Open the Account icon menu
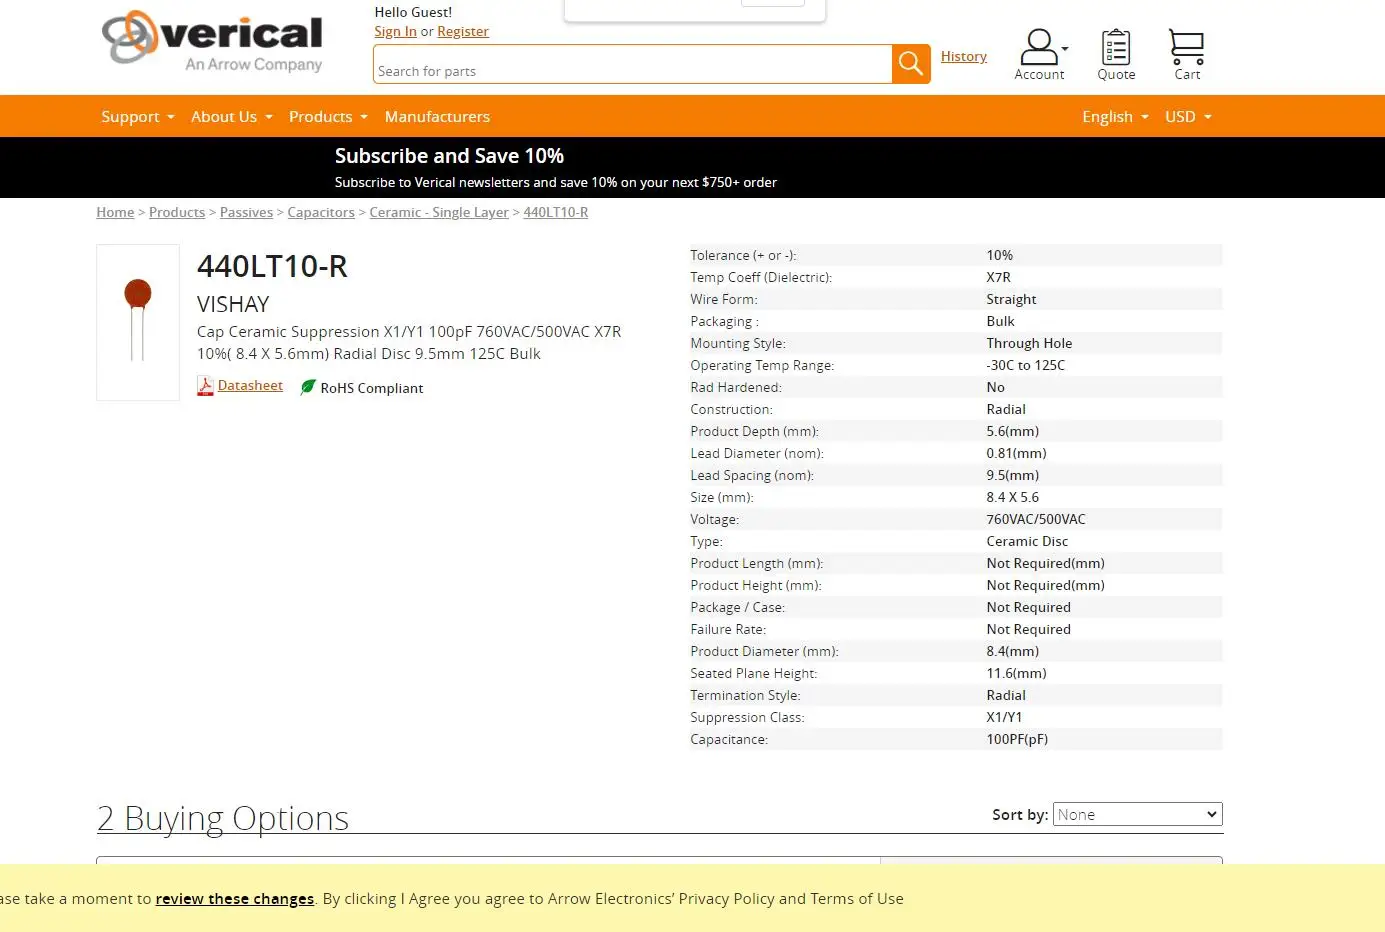This screenshot has width=1385, height=932. tap(1040, 54)
